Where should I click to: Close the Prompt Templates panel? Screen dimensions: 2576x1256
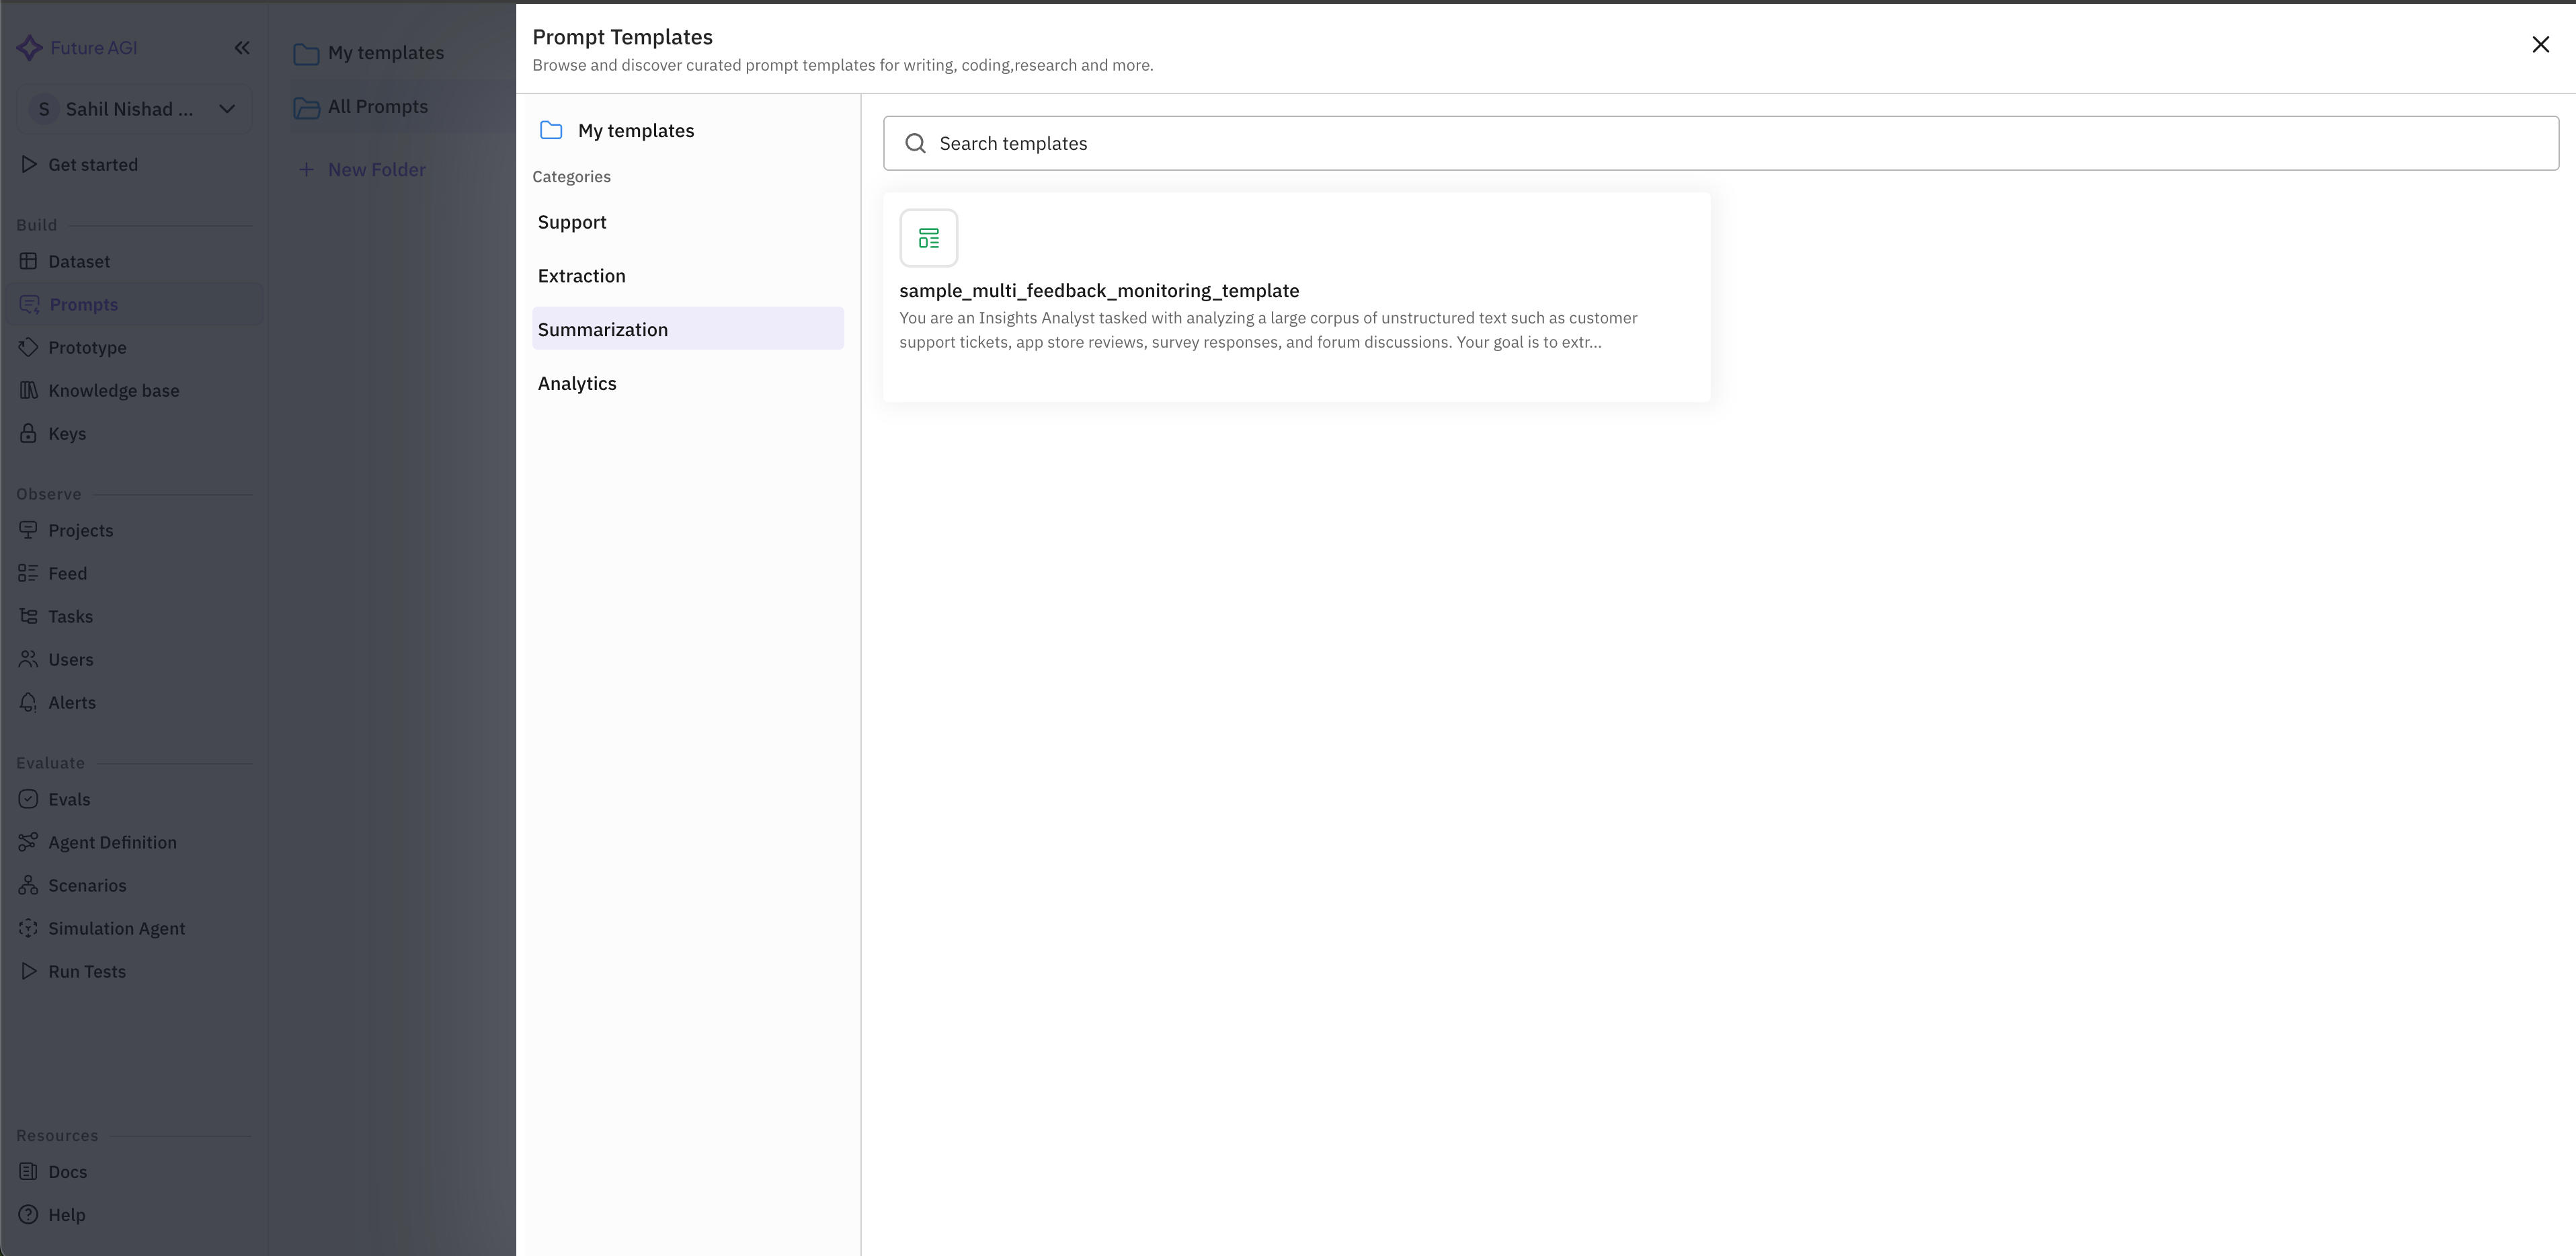tap(2540, 45)
